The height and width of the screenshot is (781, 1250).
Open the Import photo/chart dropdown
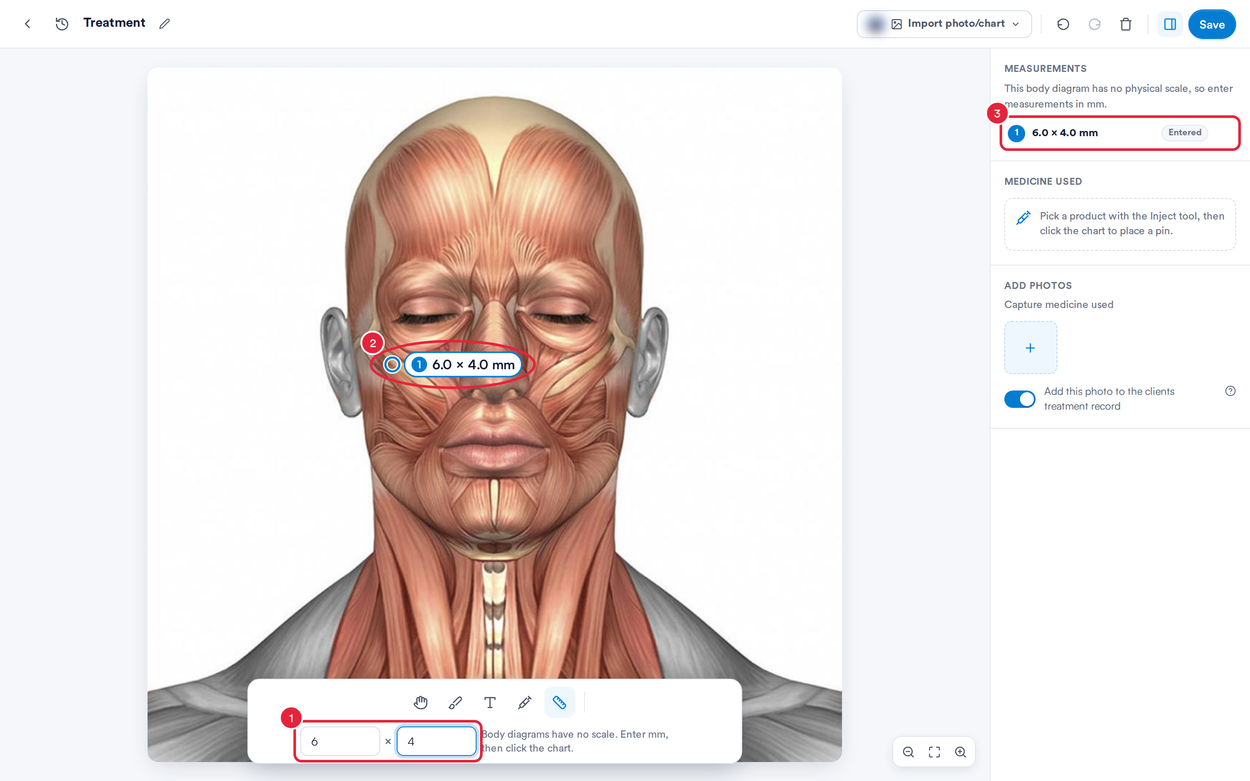point(944,24)
